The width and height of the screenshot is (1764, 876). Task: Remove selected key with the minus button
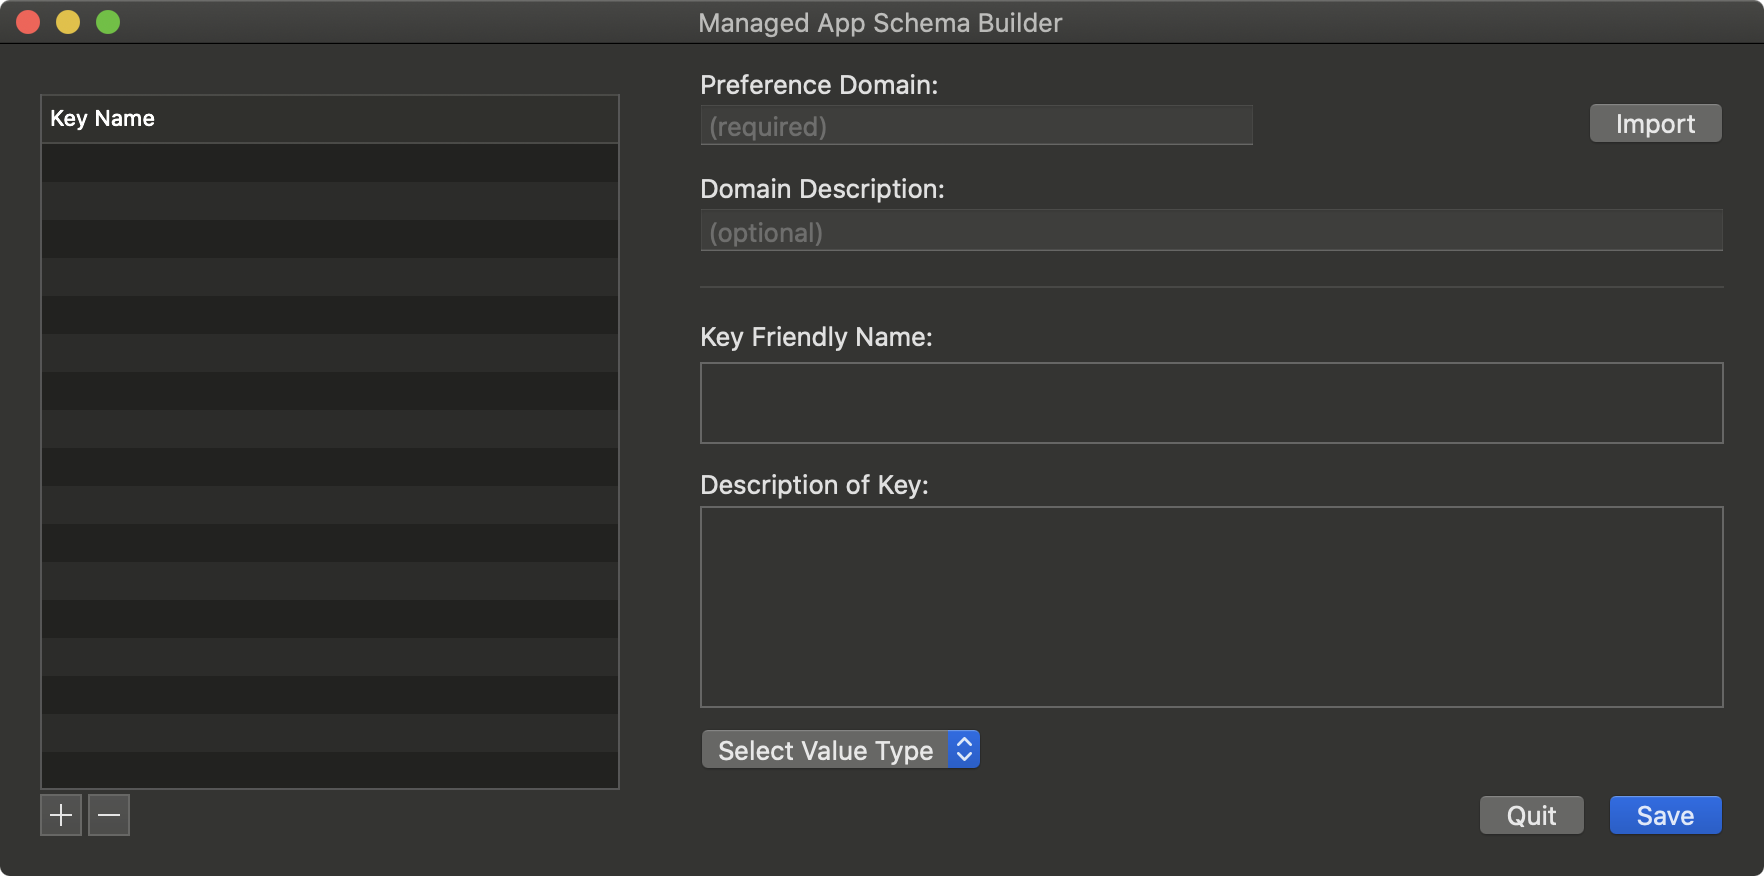tap(109, 815)
